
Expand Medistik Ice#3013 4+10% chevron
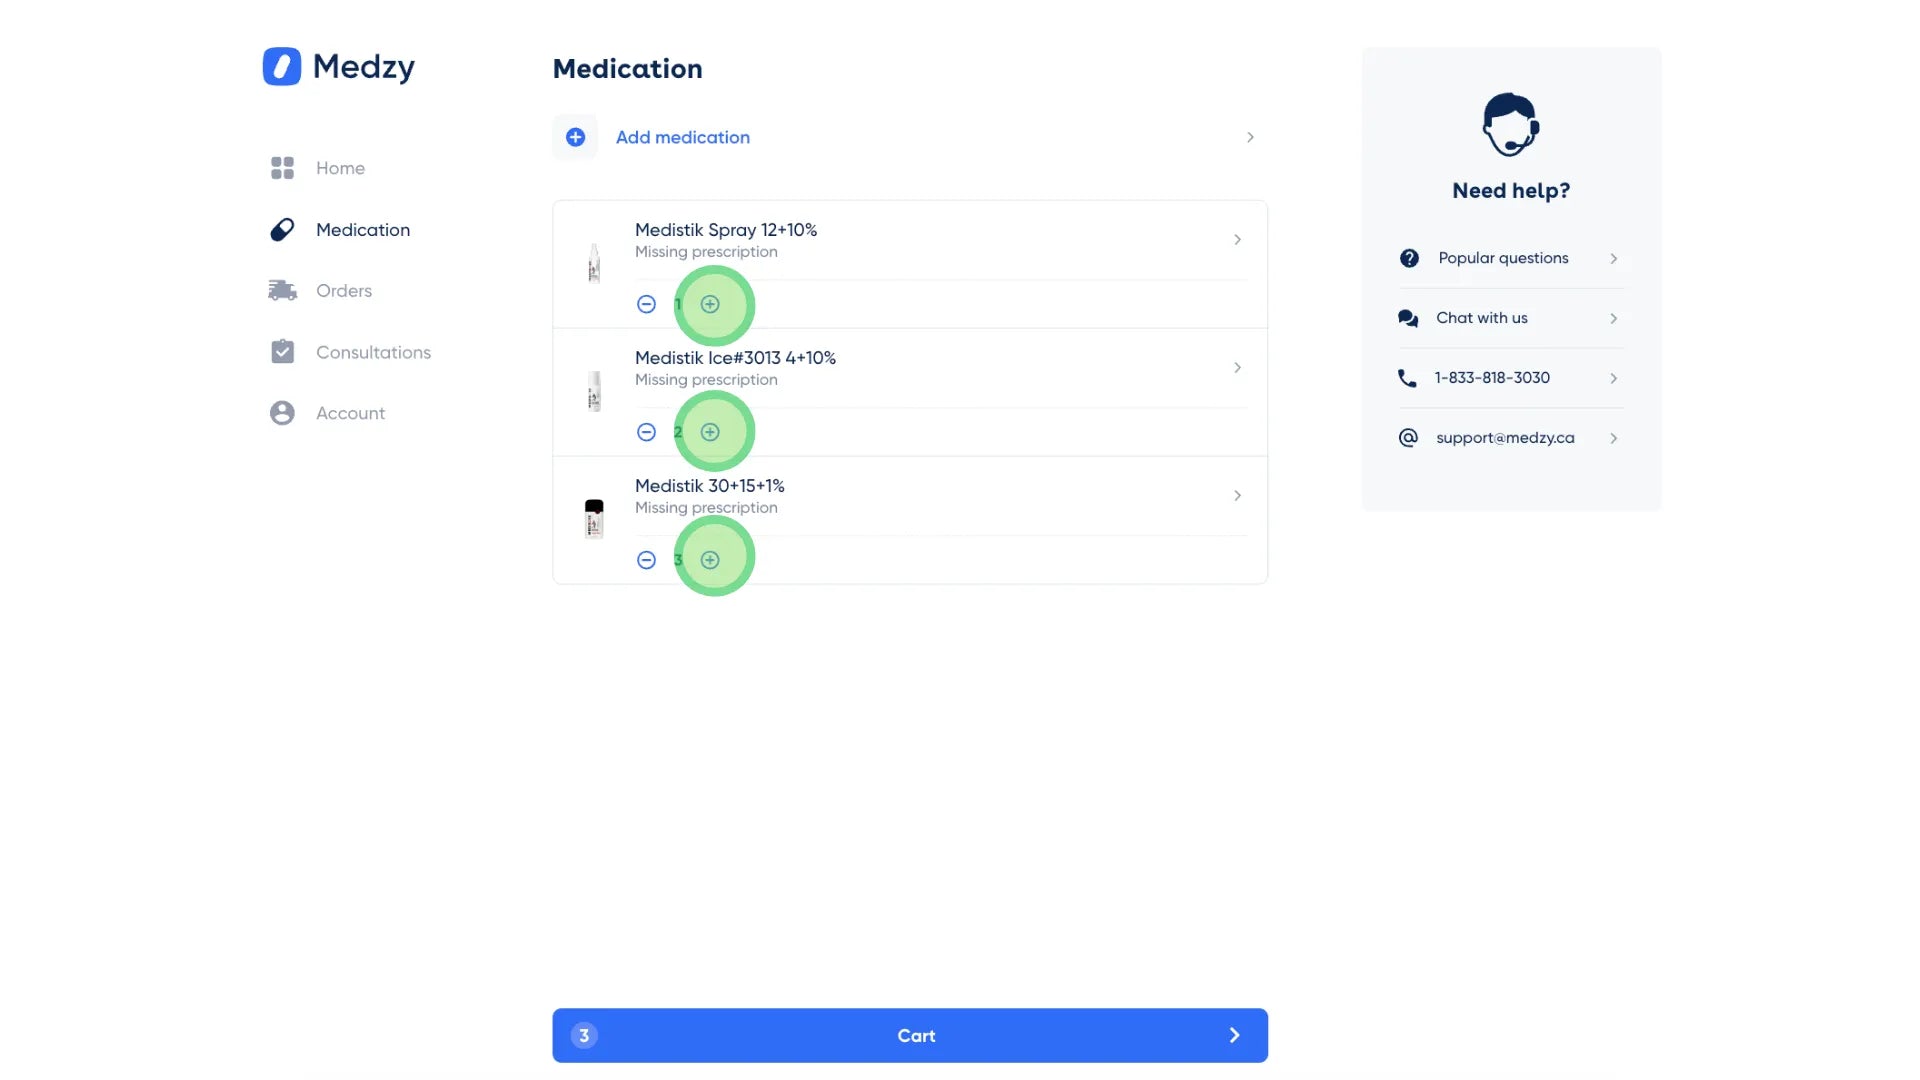coord(1237,368)
